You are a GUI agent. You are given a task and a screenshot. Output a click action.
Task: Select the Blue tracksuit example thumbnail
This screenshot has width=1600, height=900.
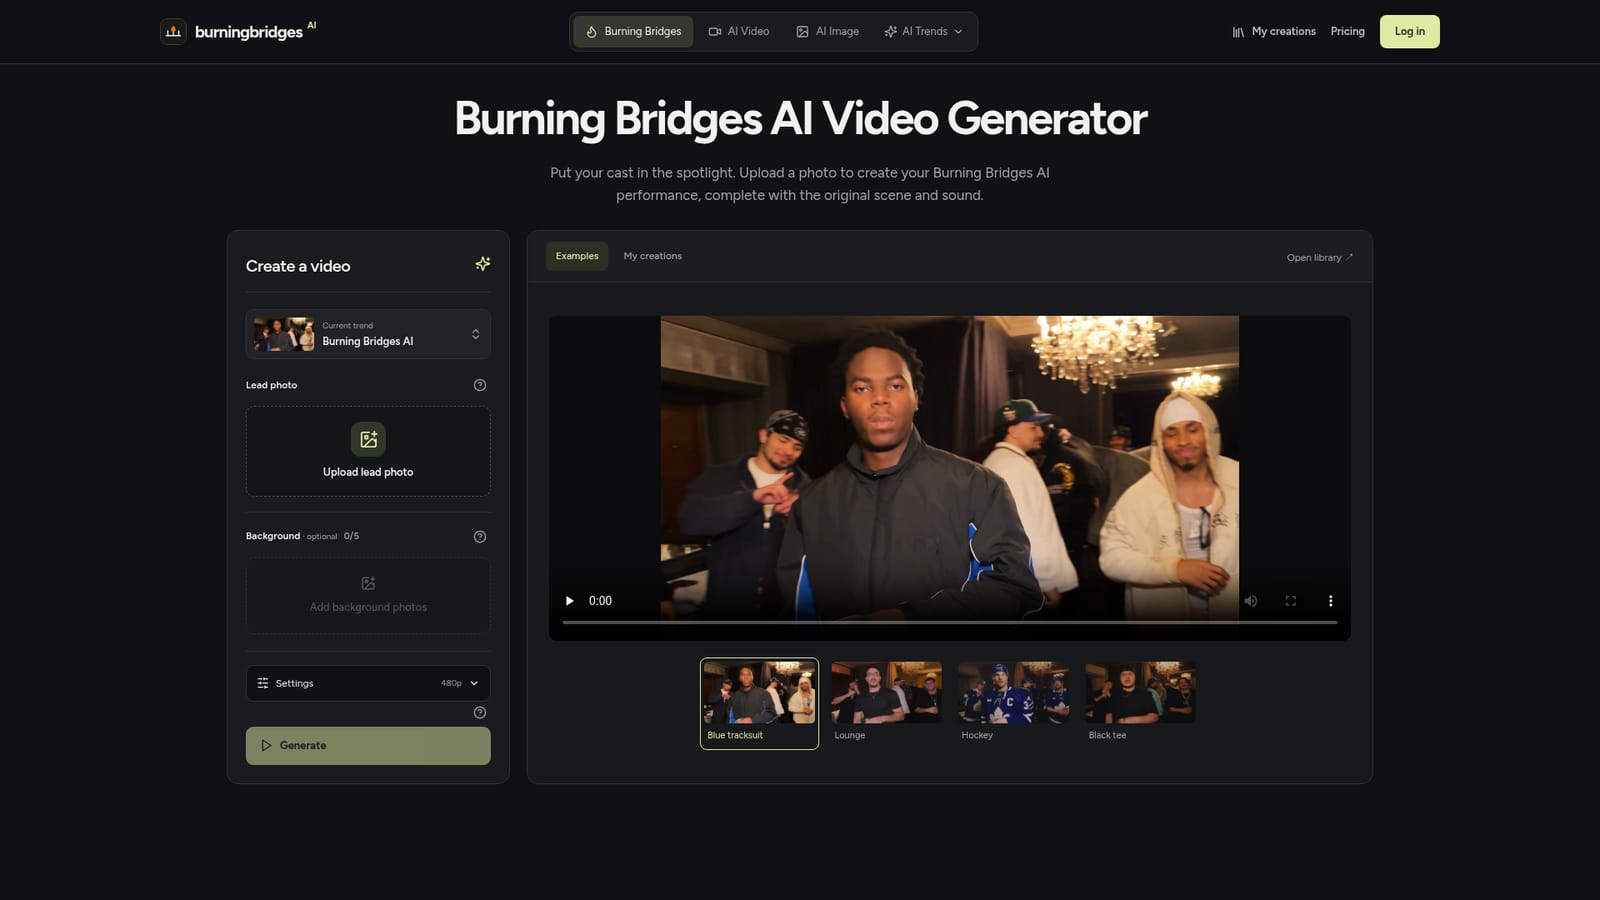(759, 703)
